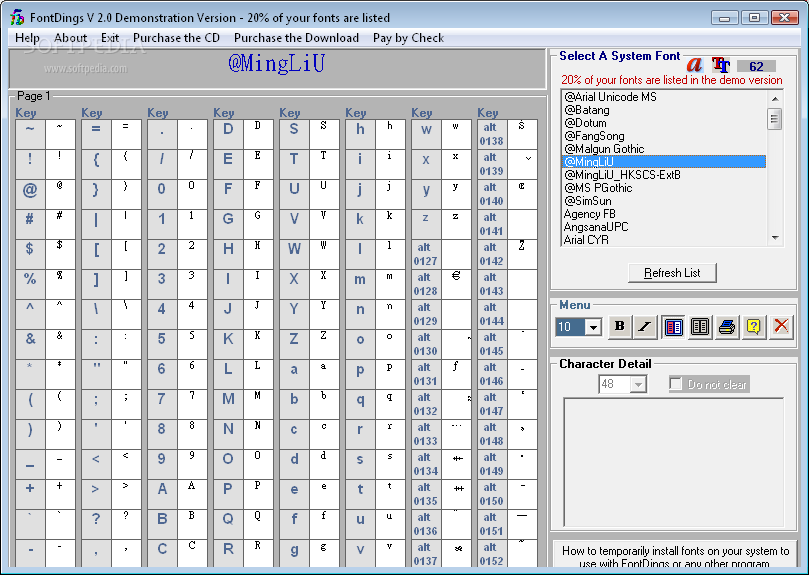Click the Character Detail preview box
Viewport: 809px width, 575px height.
(673, 462)
